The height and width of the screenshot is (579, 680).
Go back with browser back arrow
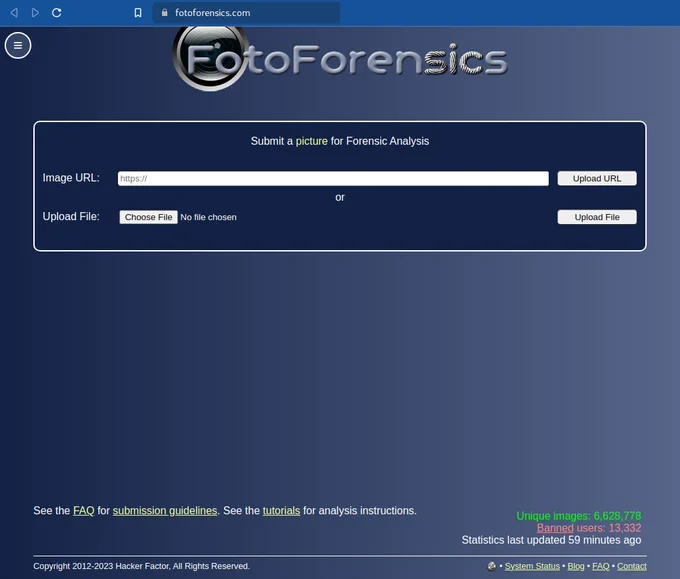(14, 13)
